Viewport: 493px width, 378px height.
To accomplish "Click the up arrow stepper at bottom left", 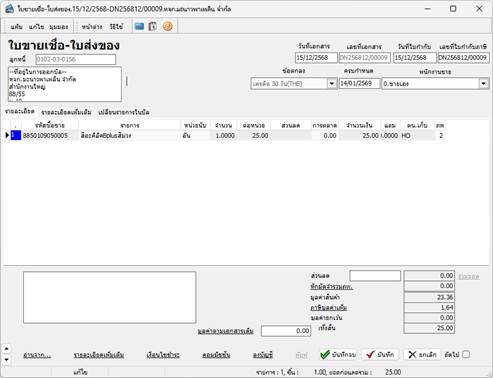I will (x=6, y=349).
